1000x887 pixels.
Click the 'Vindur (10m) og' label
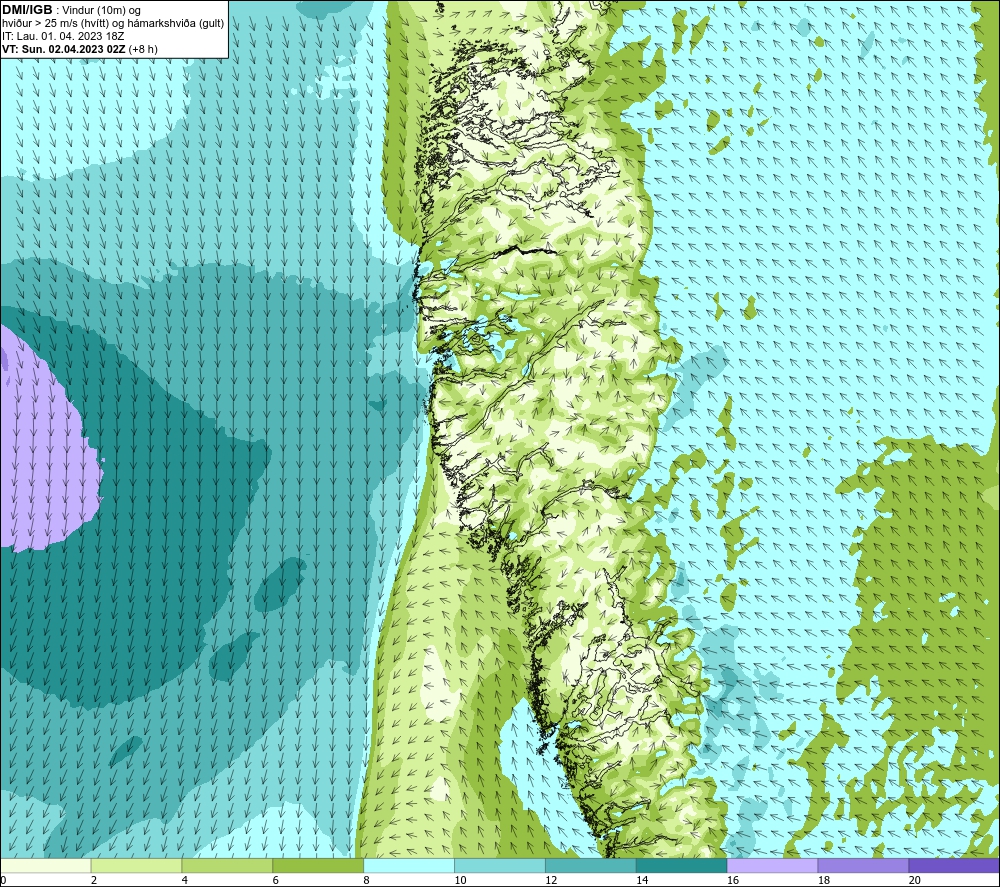pos(101,11)
